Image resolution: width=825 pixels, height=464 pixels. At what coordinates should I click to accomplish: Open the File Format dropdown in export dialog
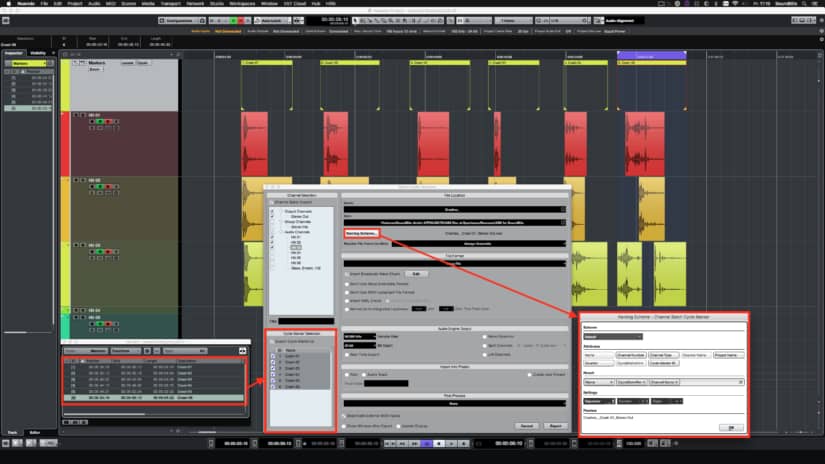[x=455, y=264]
